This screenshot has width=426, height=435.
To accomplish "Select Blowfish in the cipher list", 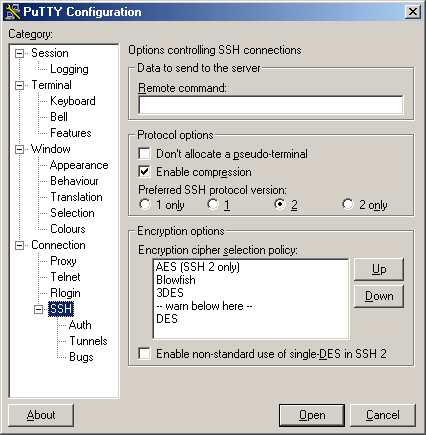I will 176,280.
